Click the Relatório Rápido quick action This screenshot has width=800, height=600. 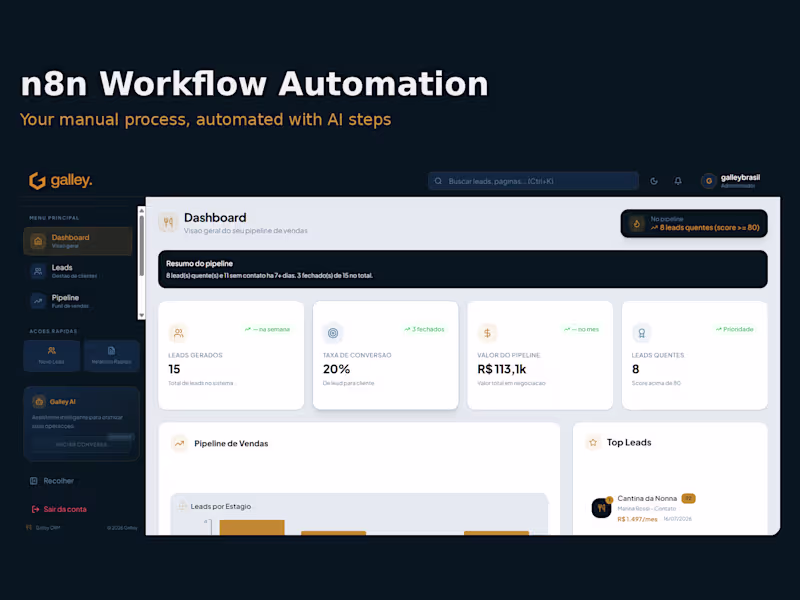pyautogui.click(x=112, y=355)
